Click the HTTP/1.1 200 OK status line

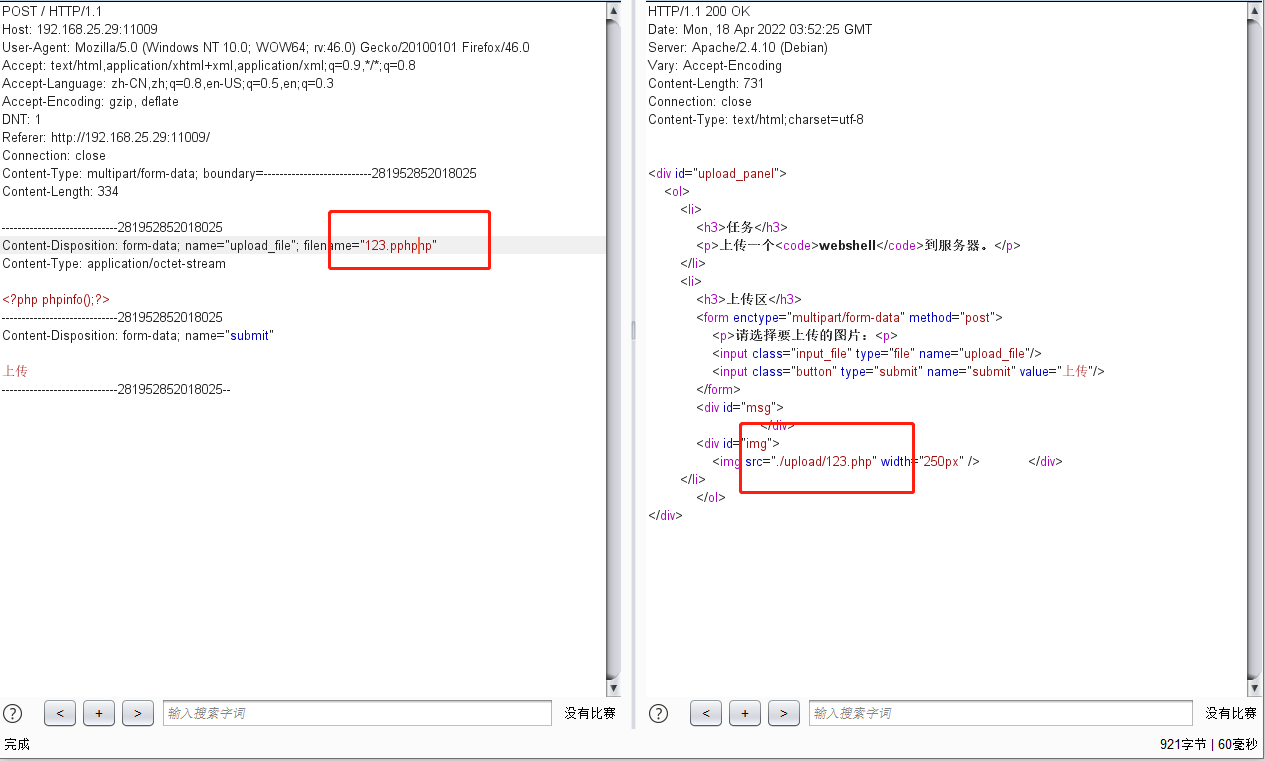(699, 11)
